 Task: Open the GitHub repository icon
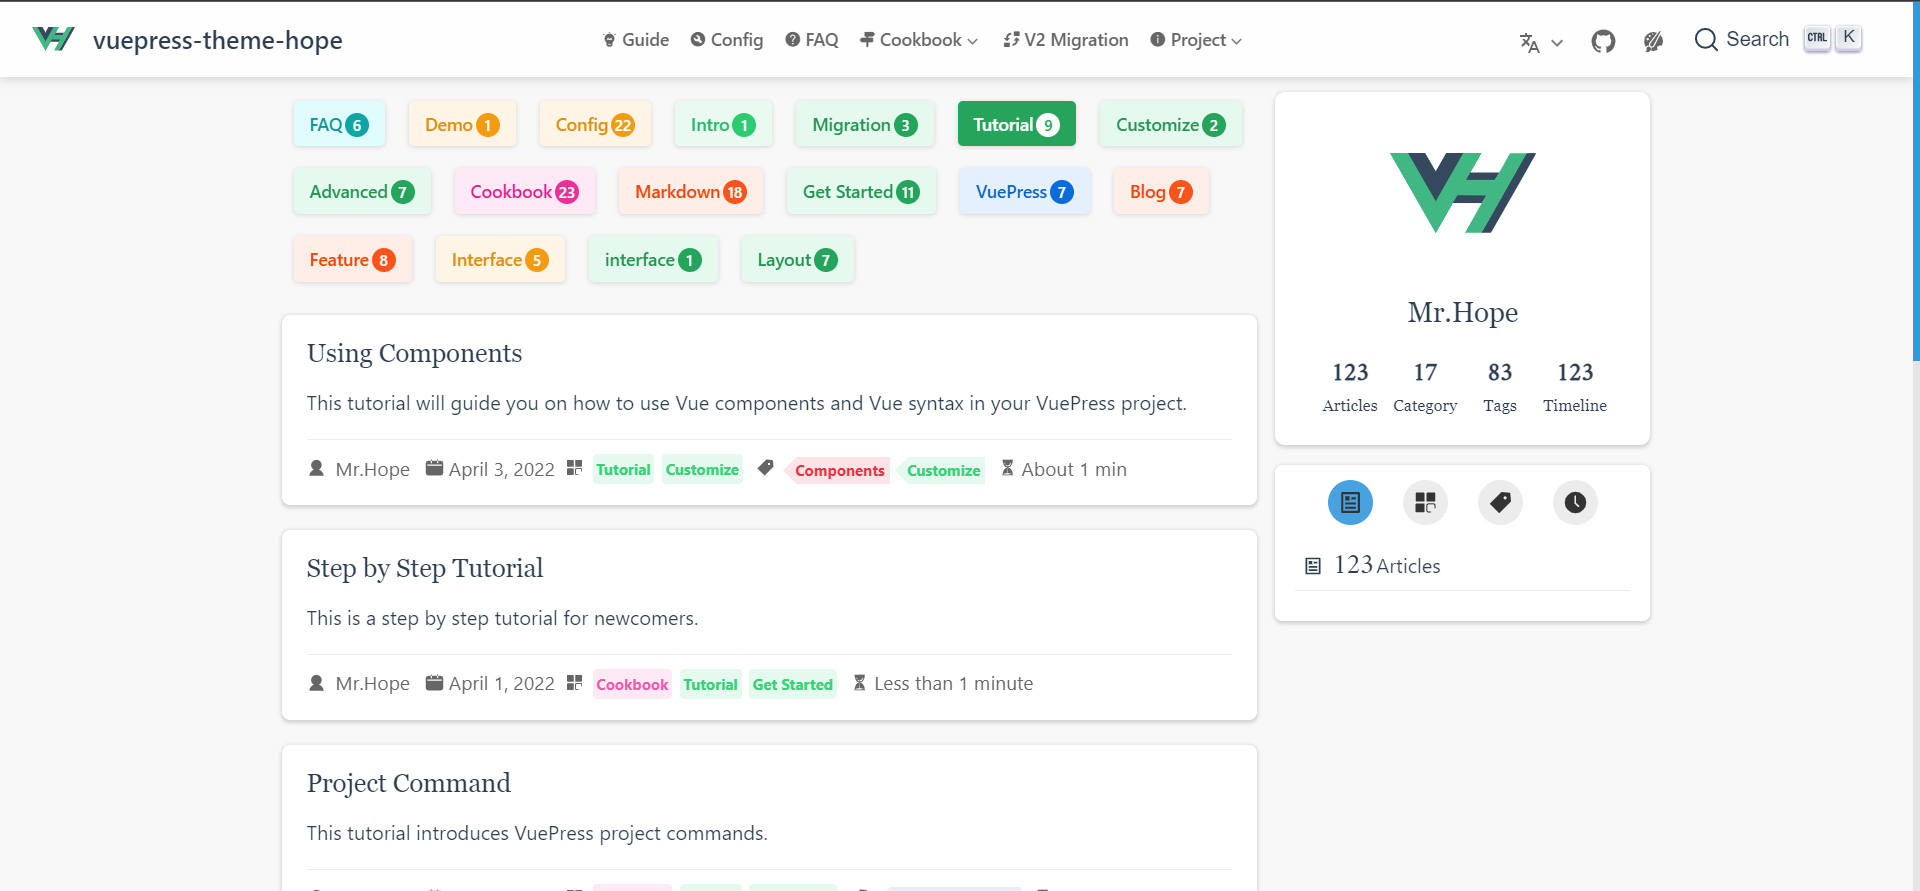tap(1603, 41)
